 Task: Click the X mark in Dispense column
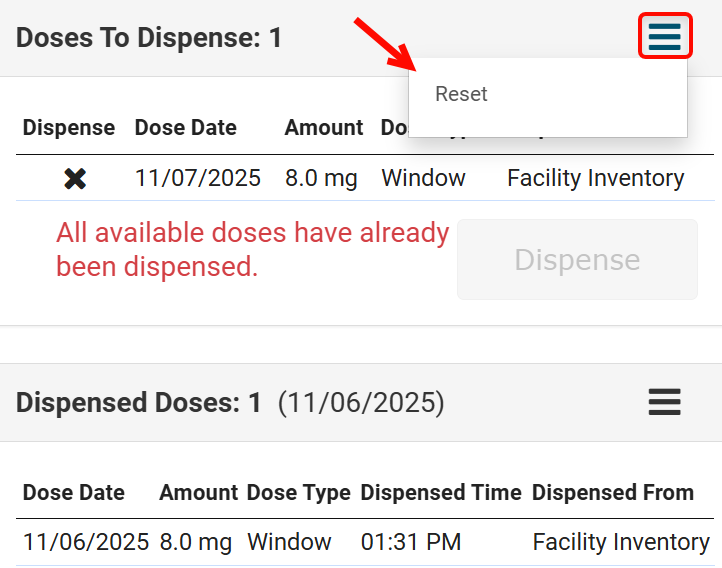coord(75,179)
